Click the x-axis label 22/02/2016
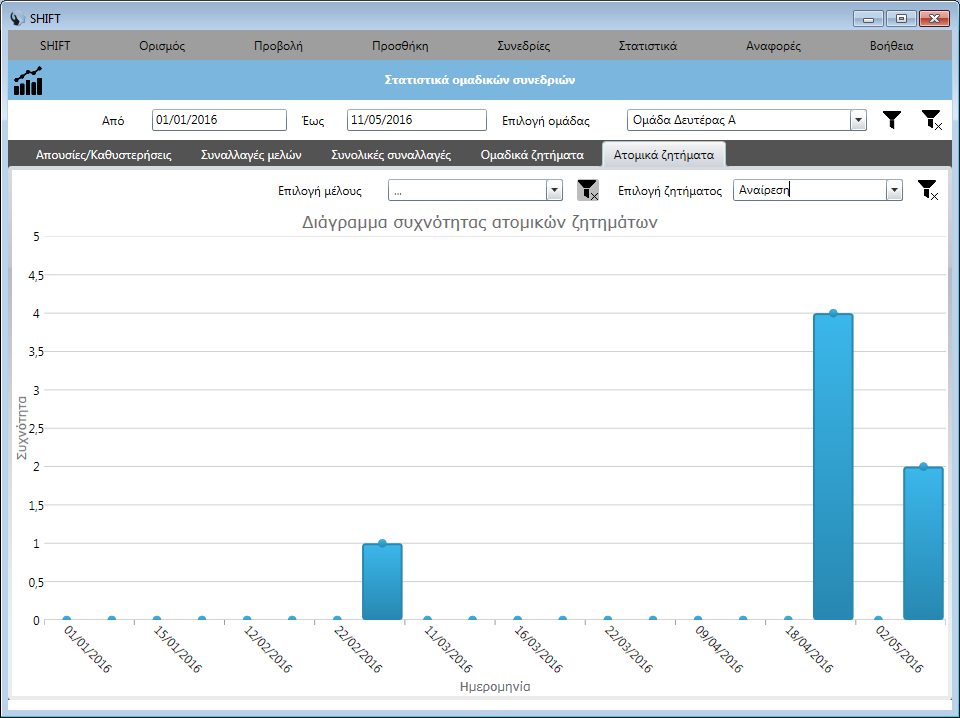 tap(358, 649)
